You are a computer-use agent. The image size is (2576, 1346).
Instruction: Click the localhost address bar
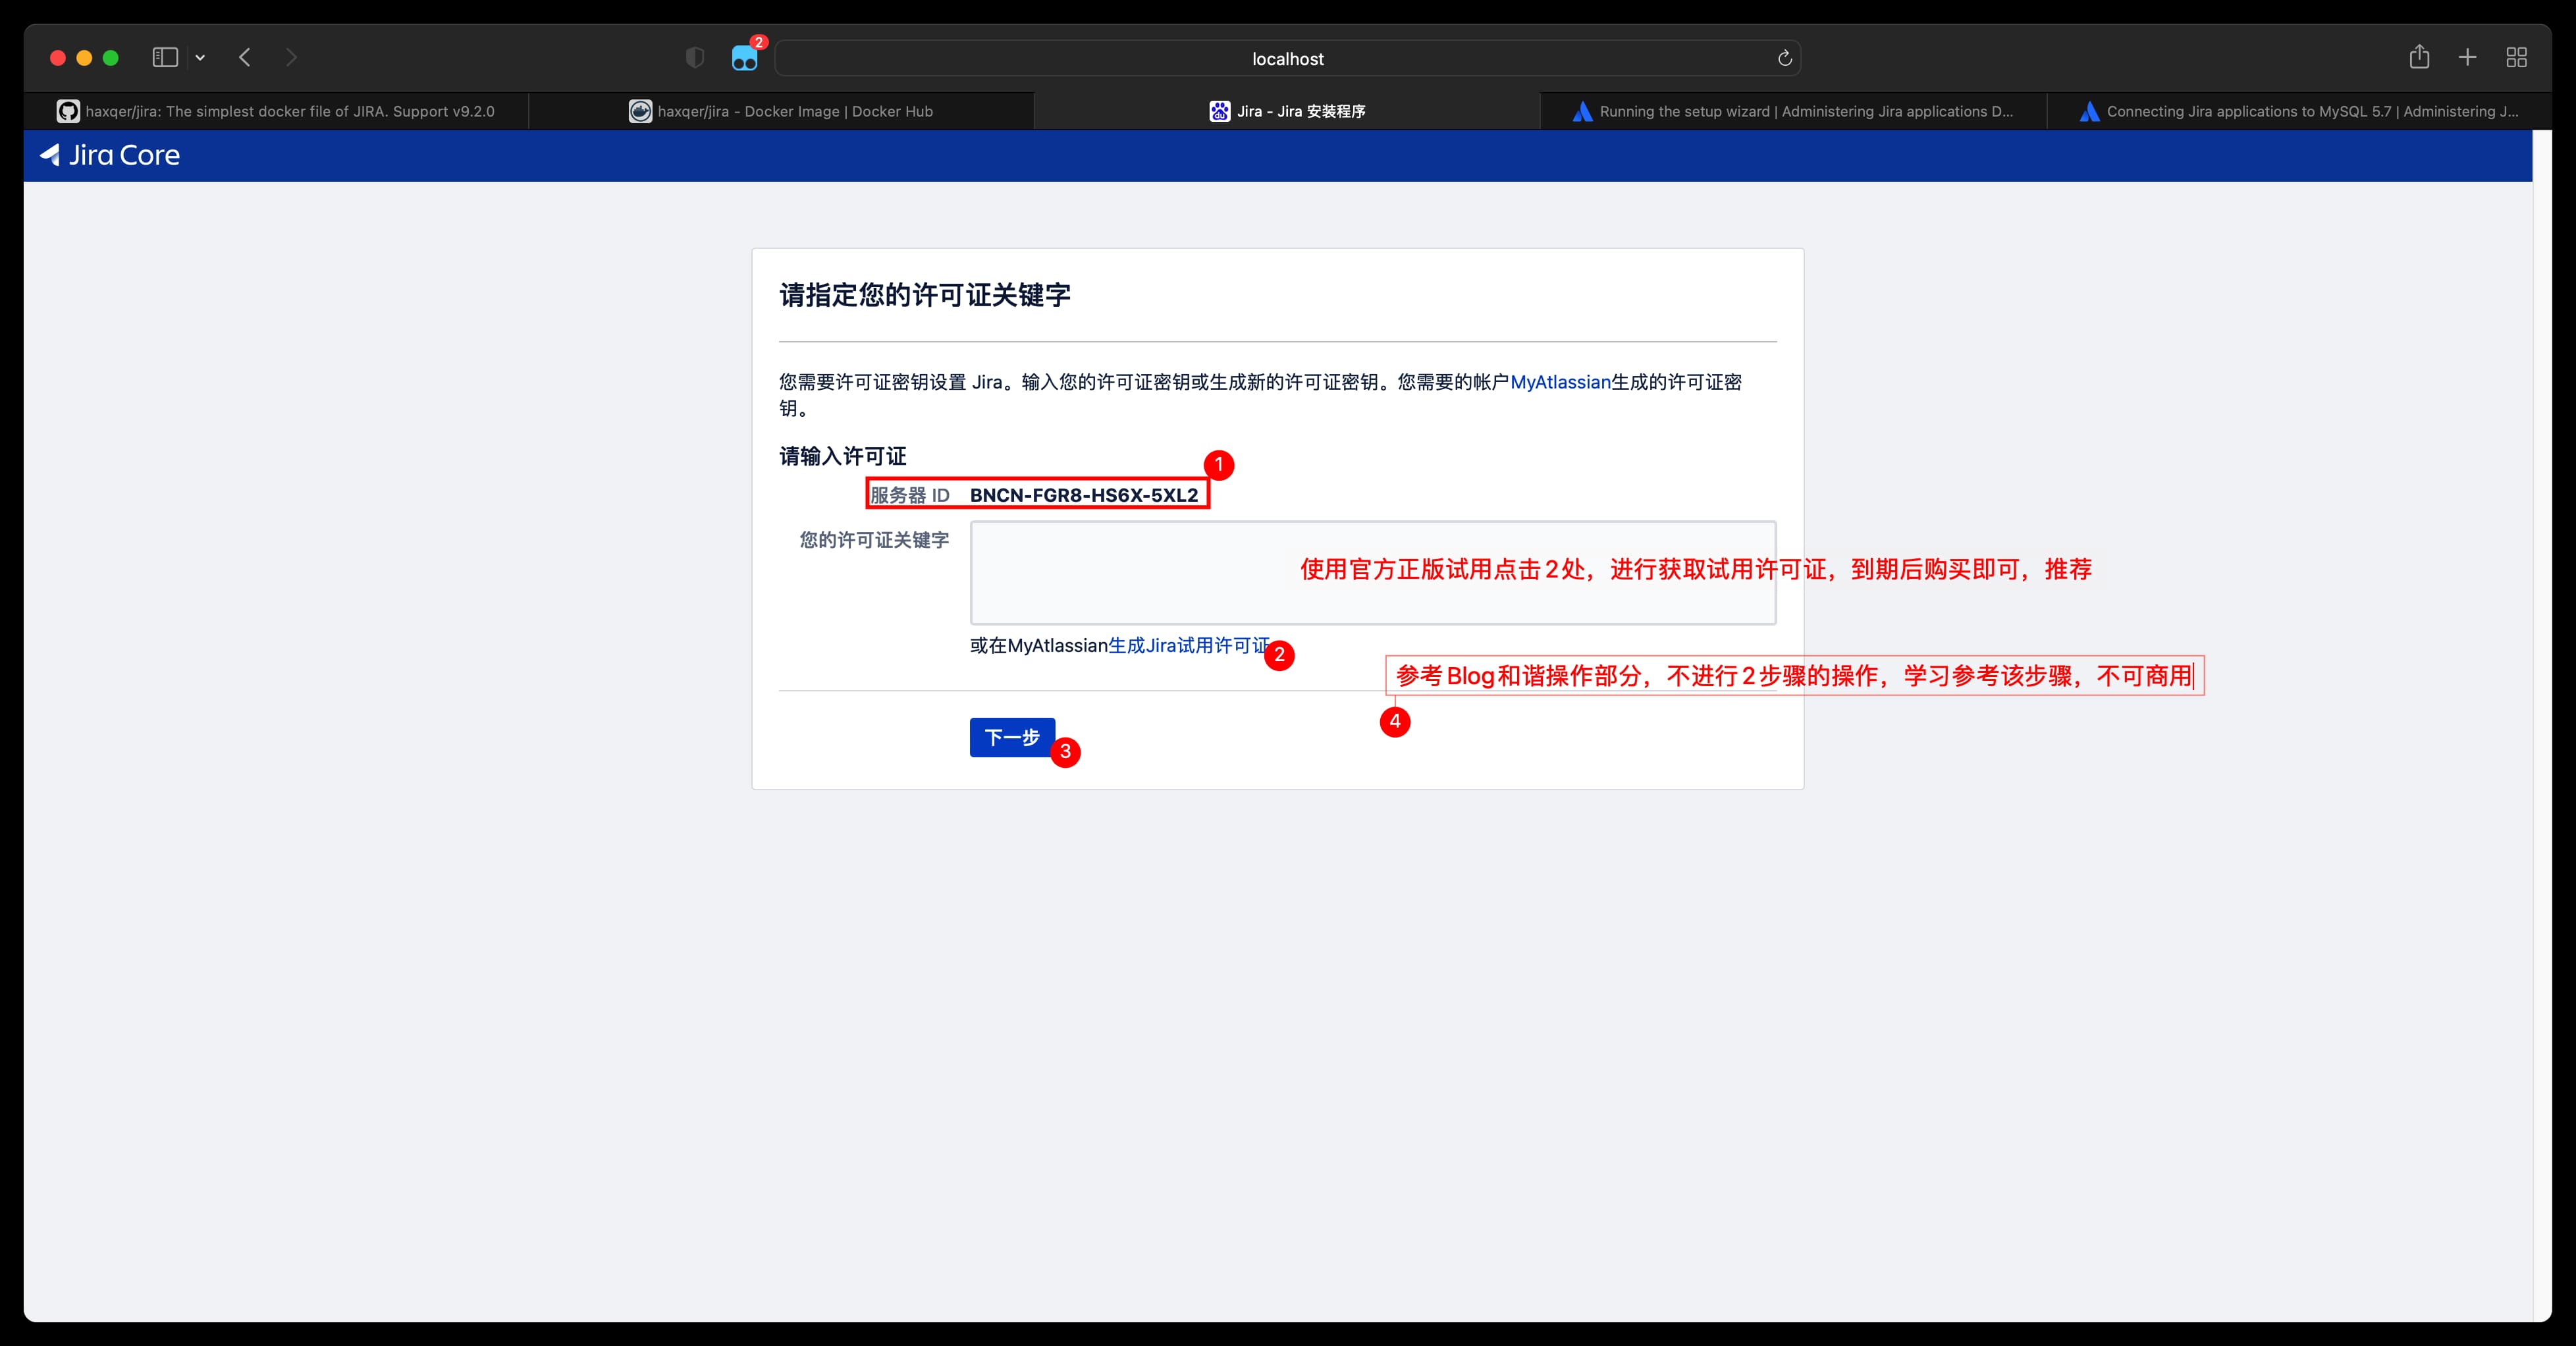(1288, 59)
